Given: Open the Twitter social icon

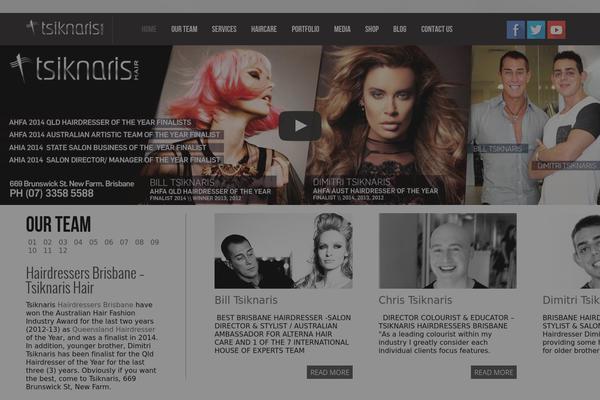Looking at the screenshot, I should pos(536,29).
